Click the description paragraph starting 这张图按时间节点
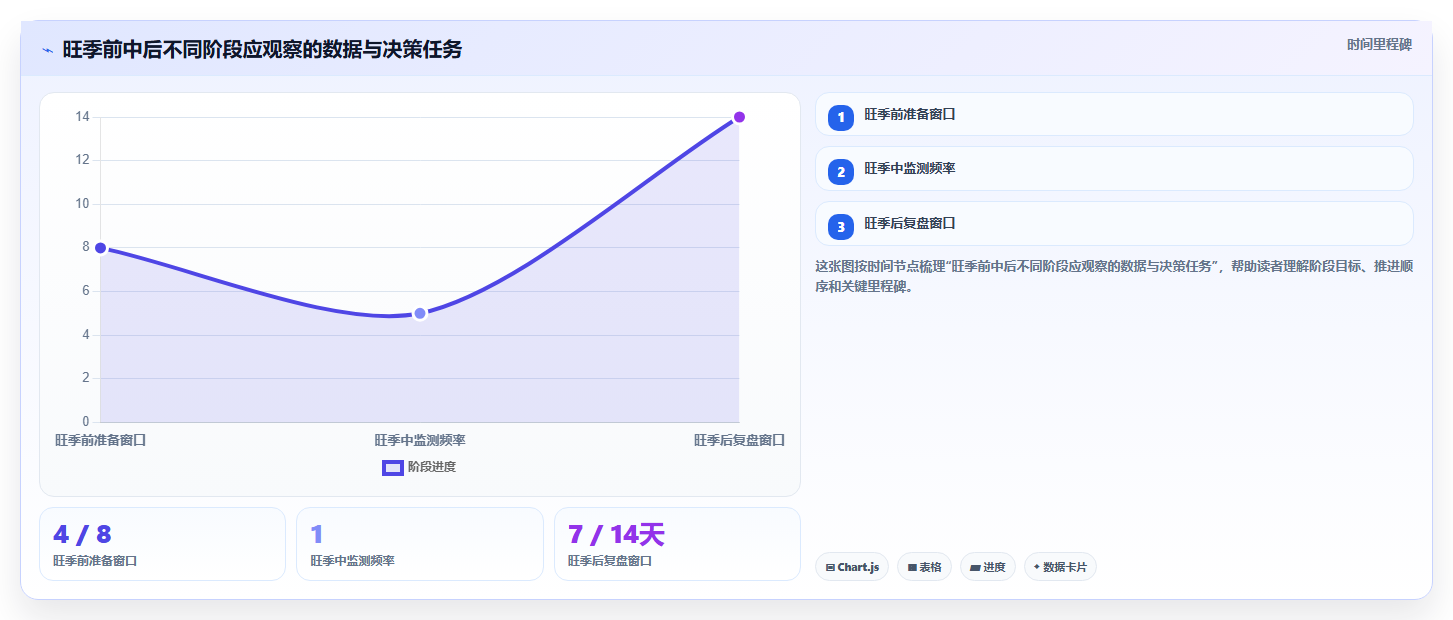1453x620 pixels. pyautogui.click(x=1114, y=276)
